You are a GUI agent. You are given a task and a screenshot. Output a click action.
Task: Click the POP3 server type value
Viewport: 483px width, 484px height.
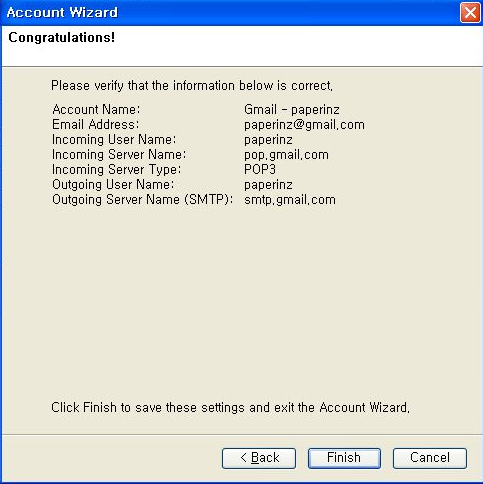(x=260, y=169)
